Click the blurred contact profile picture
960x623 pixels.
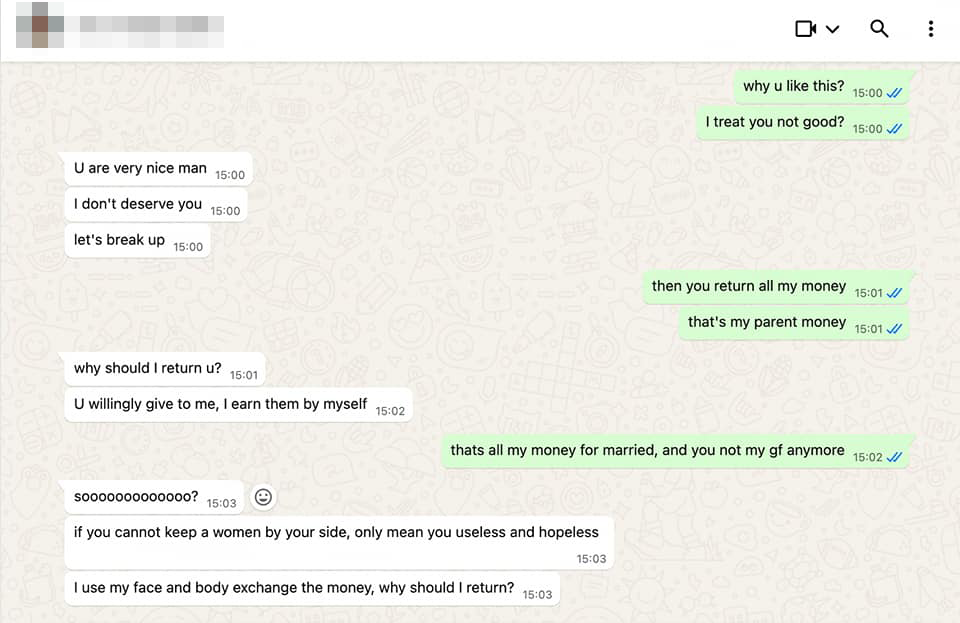point(40,25)
